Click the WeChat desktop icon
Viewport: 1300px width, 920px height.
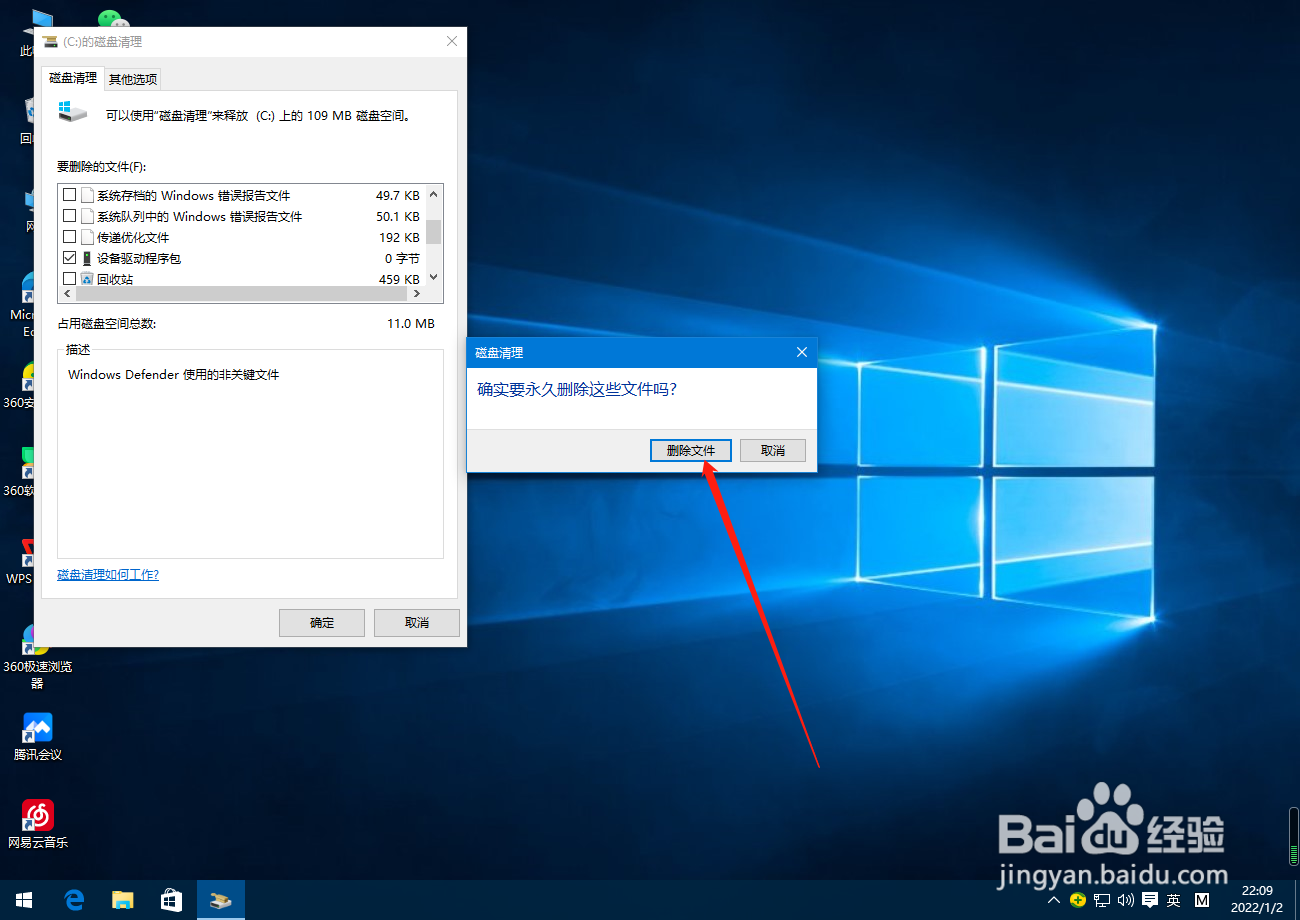pos(113,21)
